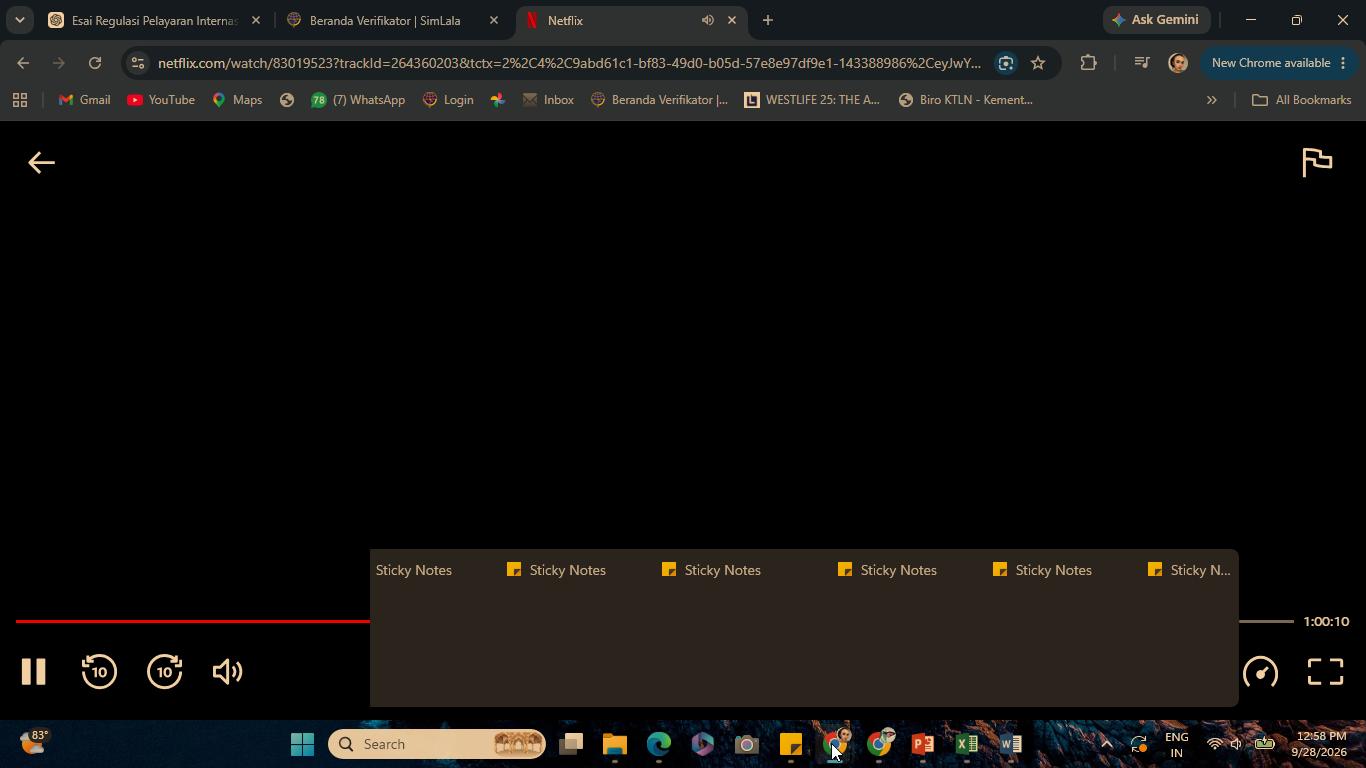Bookmark this page with the star icon
This screenshot has height=768, width=1366.
[x=1038, y=63]
